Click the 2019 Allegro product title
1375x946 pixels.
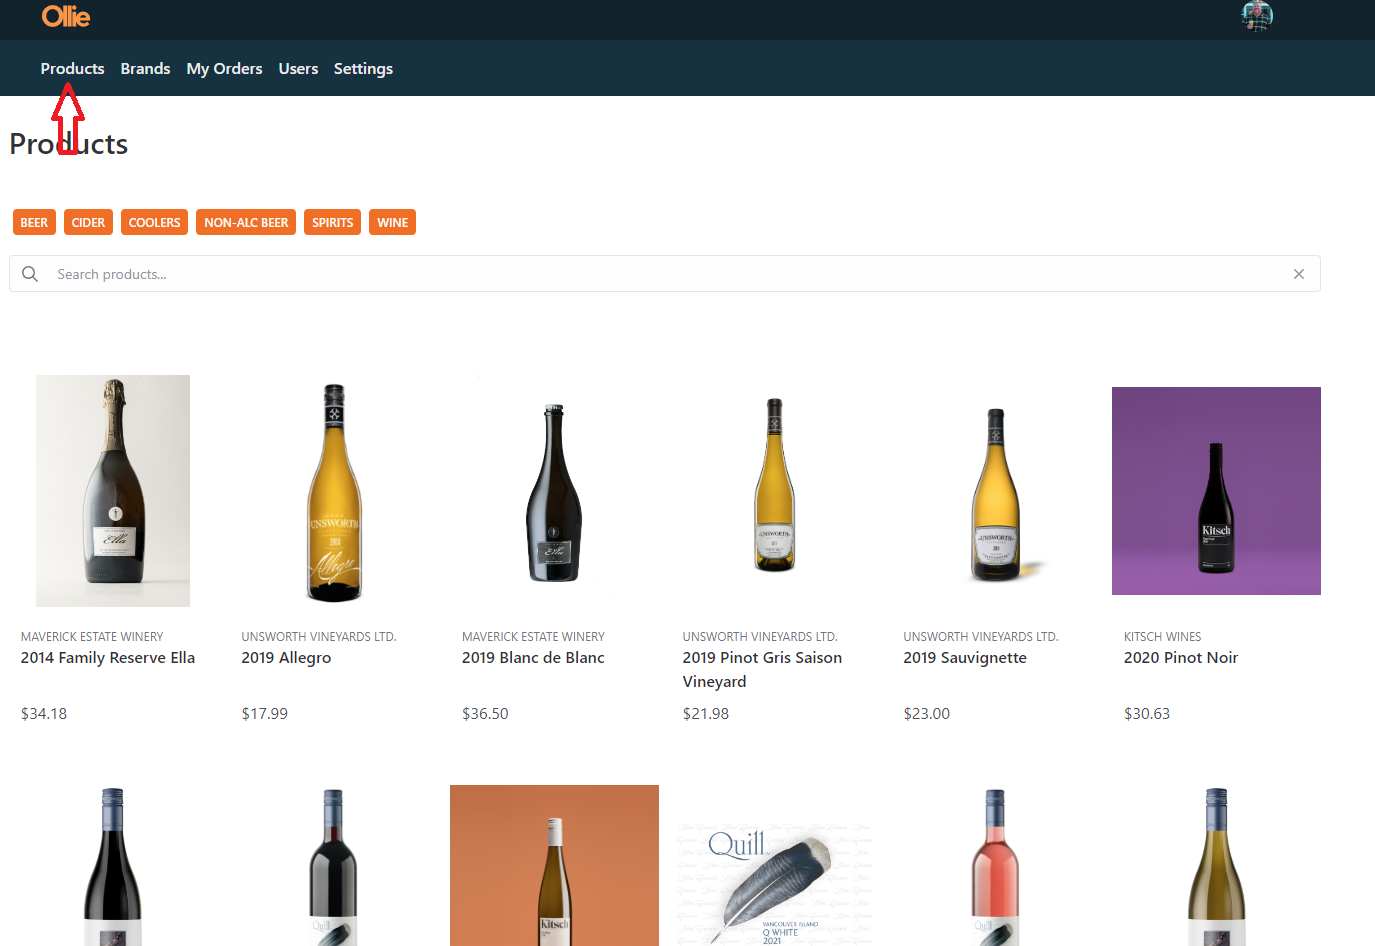tap(286, 658)
